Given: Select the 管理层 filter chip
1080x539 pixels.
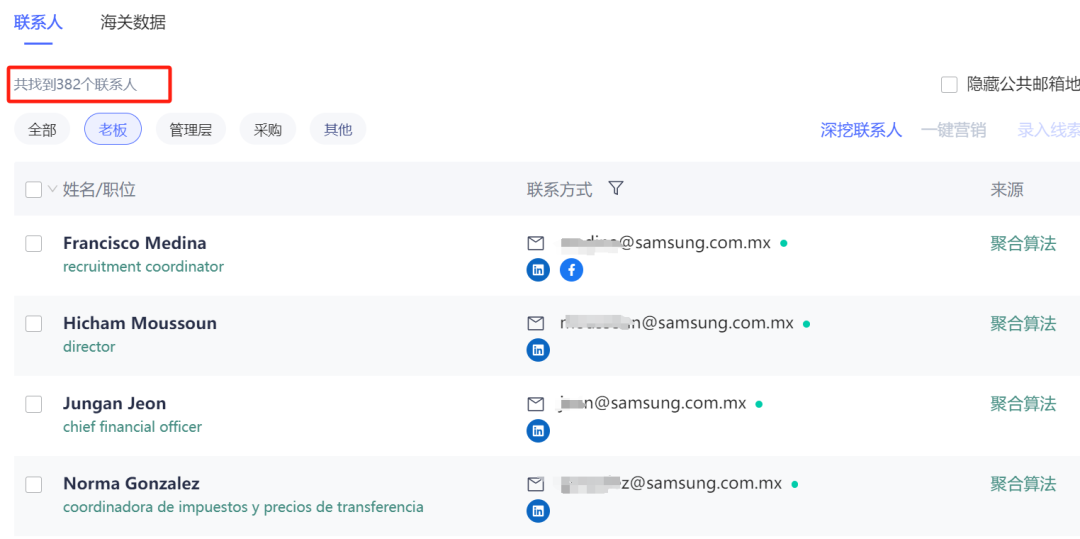Looking at the screenshot, I should coord(191,129).
